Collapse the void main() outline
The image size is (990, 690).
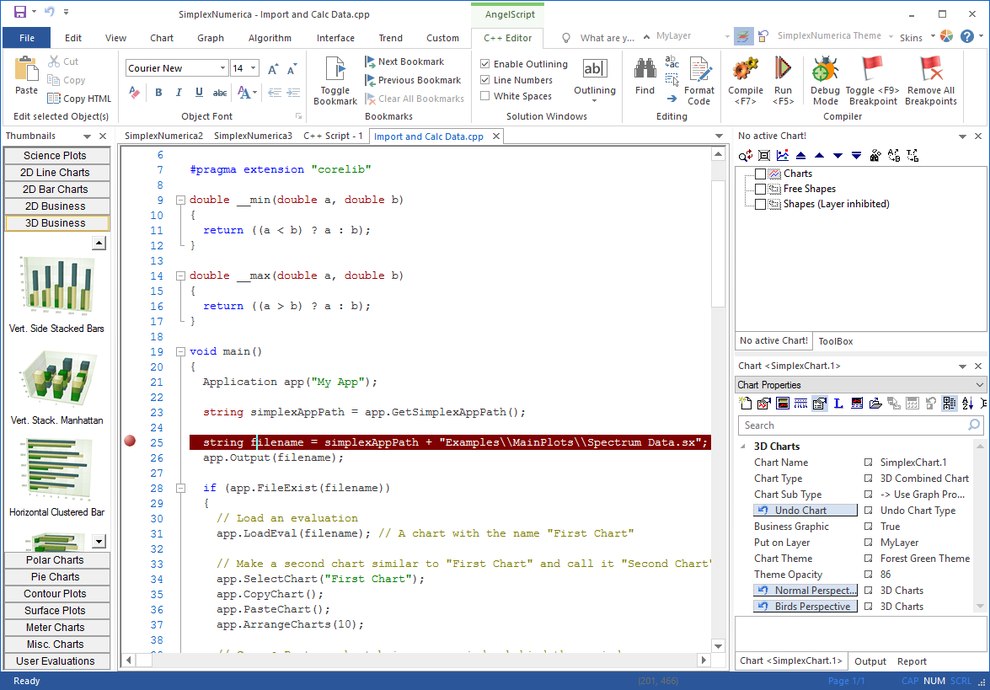point(181,352)
